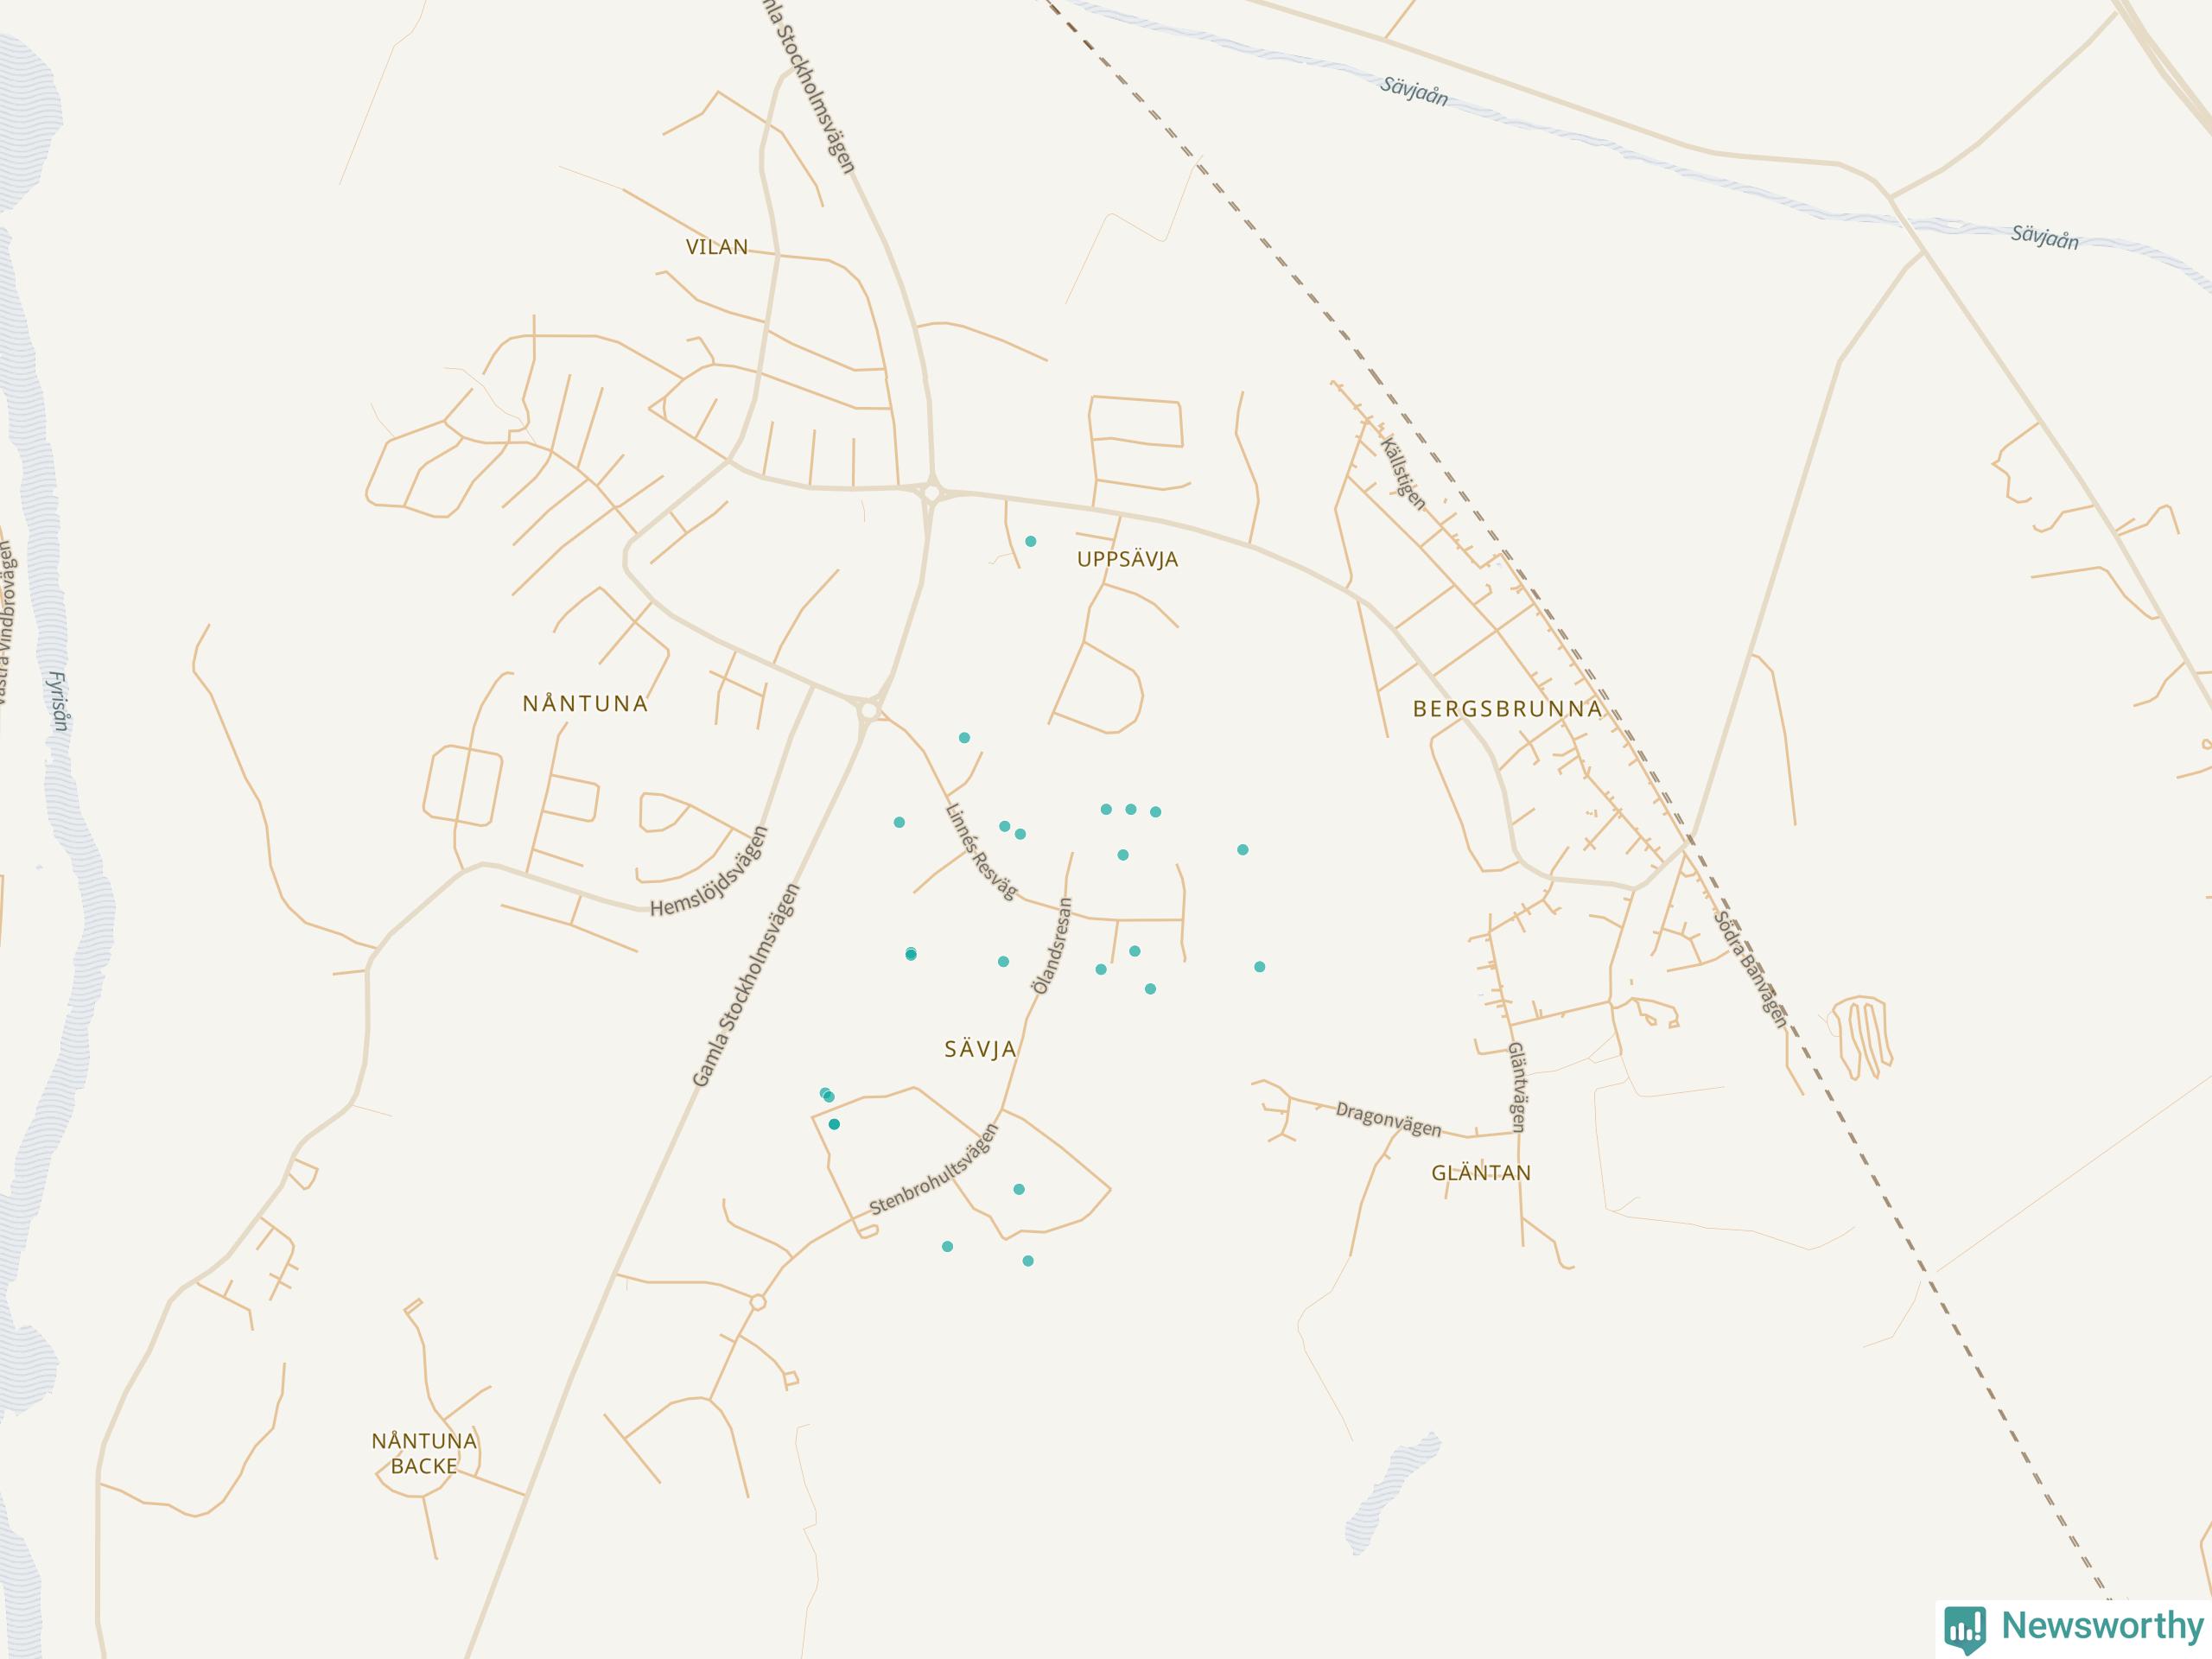Screen dimensions: 2212x1659
Task: Click the roundabout near Linnés Resväg start
Action: pos(869,710)
